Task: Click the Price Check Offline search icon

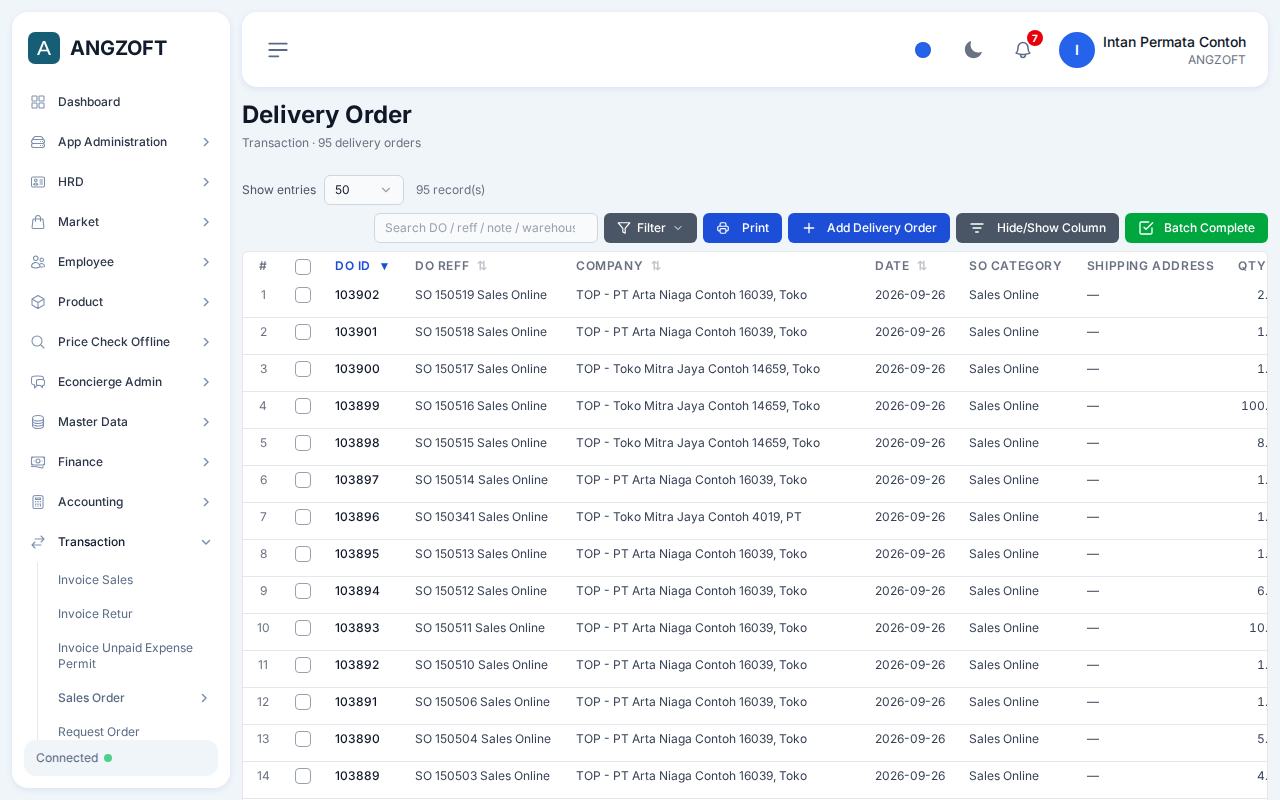Action: [x=38, y=342]
